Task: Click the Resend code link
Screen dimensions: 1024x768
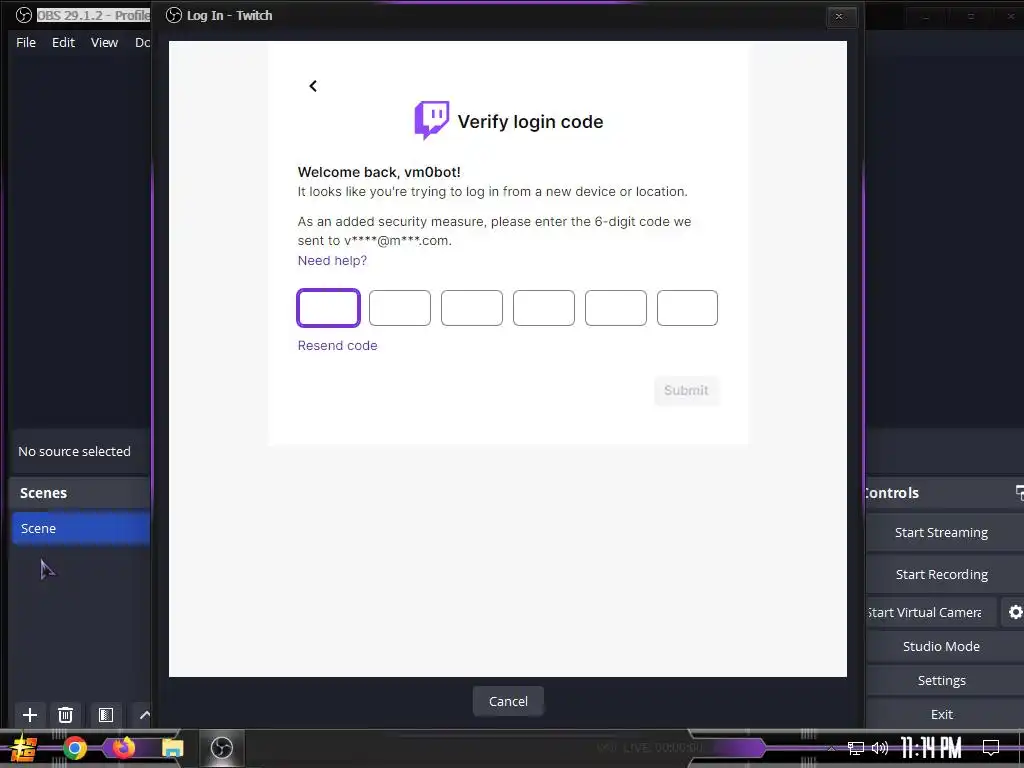Action: click(x=337, y=345)
